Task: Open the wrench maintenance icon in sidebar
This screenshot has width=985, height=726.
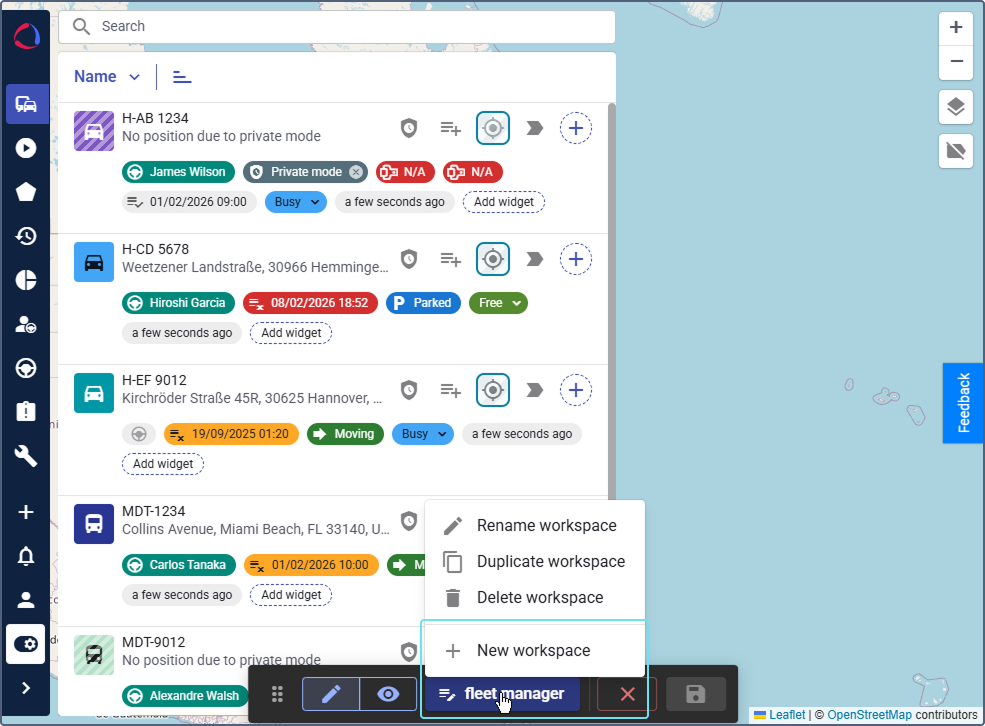Action: [26, 456]
